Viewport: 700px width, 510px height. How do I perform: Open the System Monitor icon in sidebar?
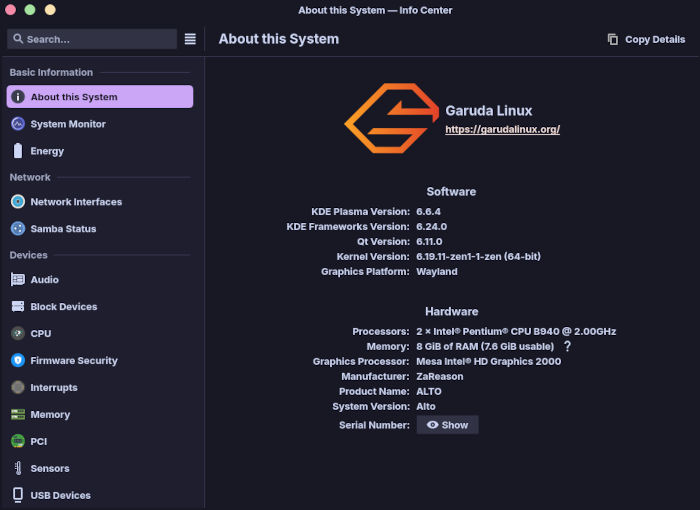click(18, 124)
